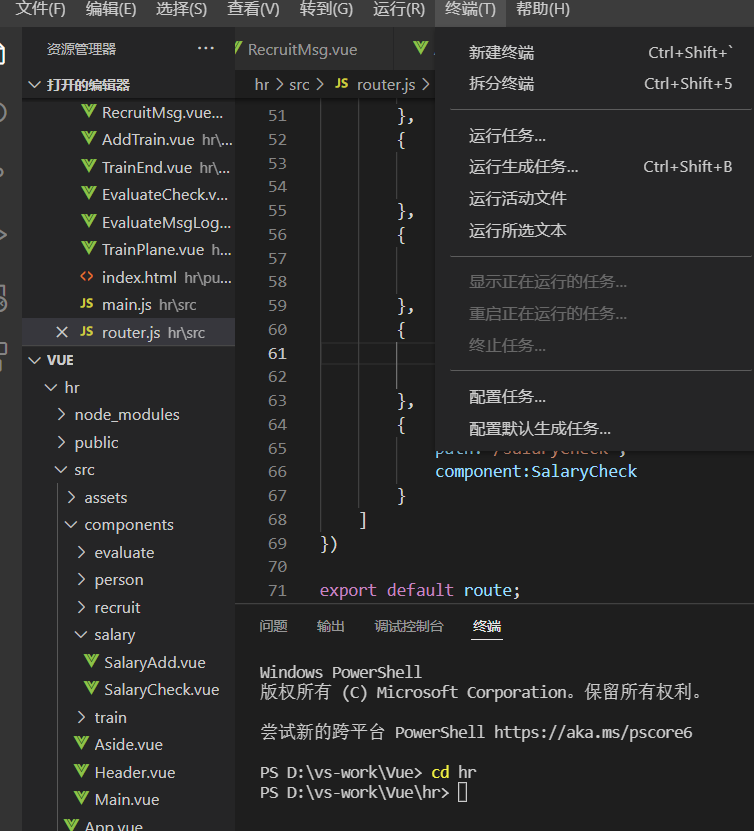Open the 文件(F) menu

pyautogui.click(x=40, y=9)
